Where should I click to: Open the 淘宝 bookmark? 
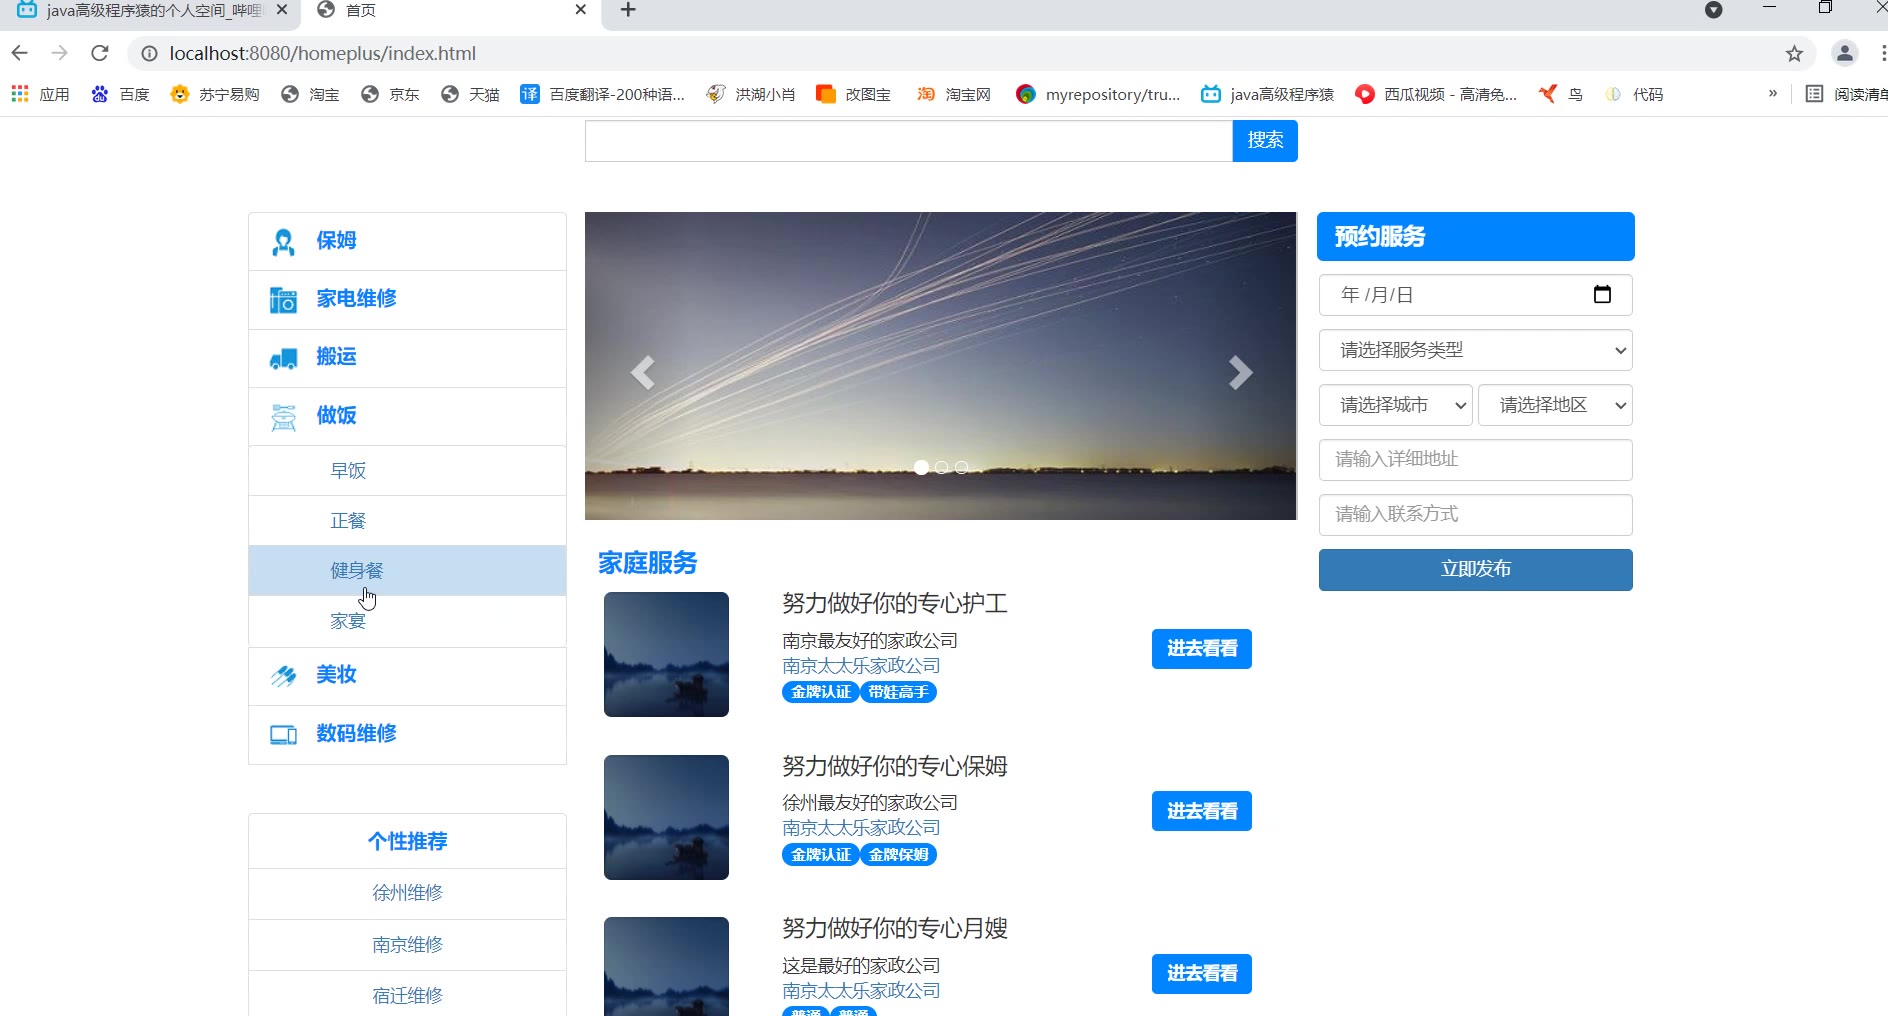[310, 94]
